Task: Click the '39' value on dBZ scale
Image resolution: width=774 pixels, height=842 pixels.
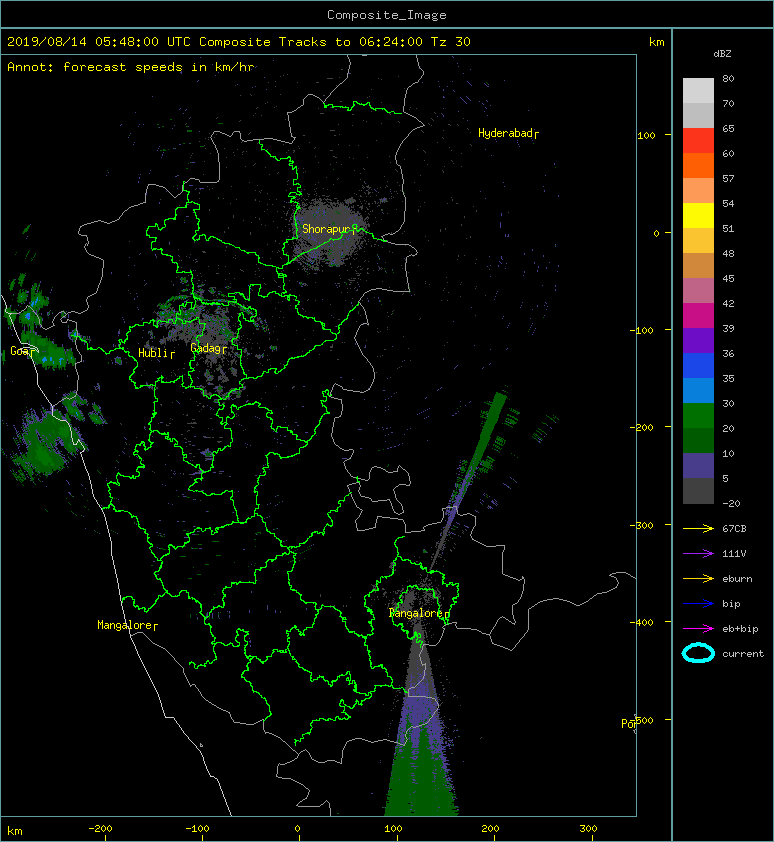Action: pyautogui.click(x=728, y=328)
